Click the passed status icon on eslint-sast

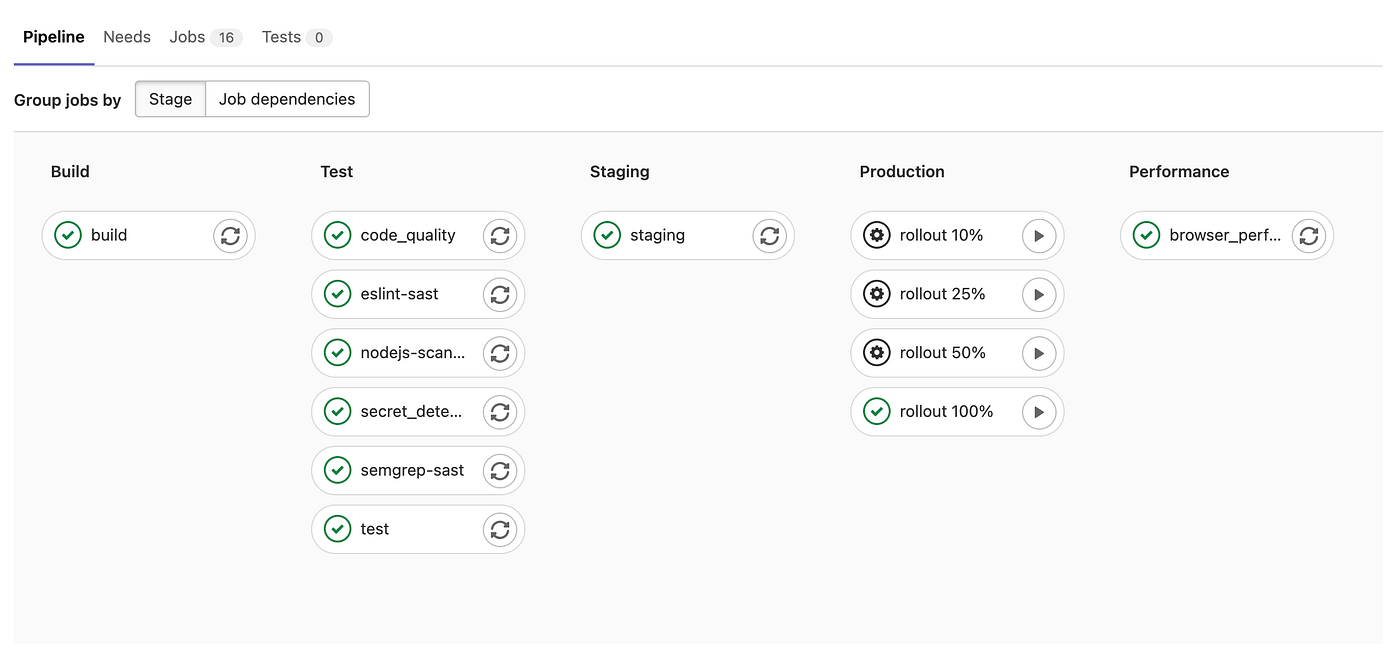[337, 294]
